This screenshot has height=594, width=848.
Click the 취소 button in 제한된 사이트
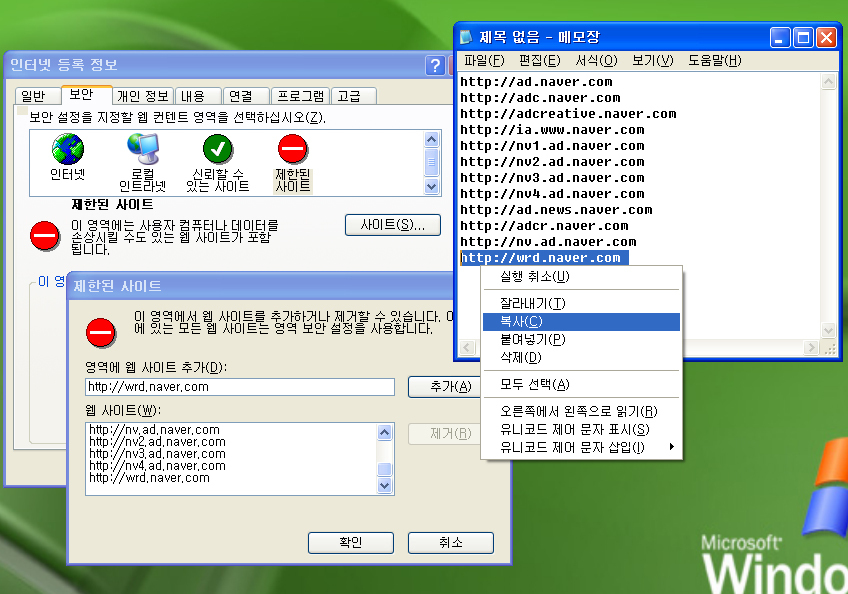coord(450,543)
